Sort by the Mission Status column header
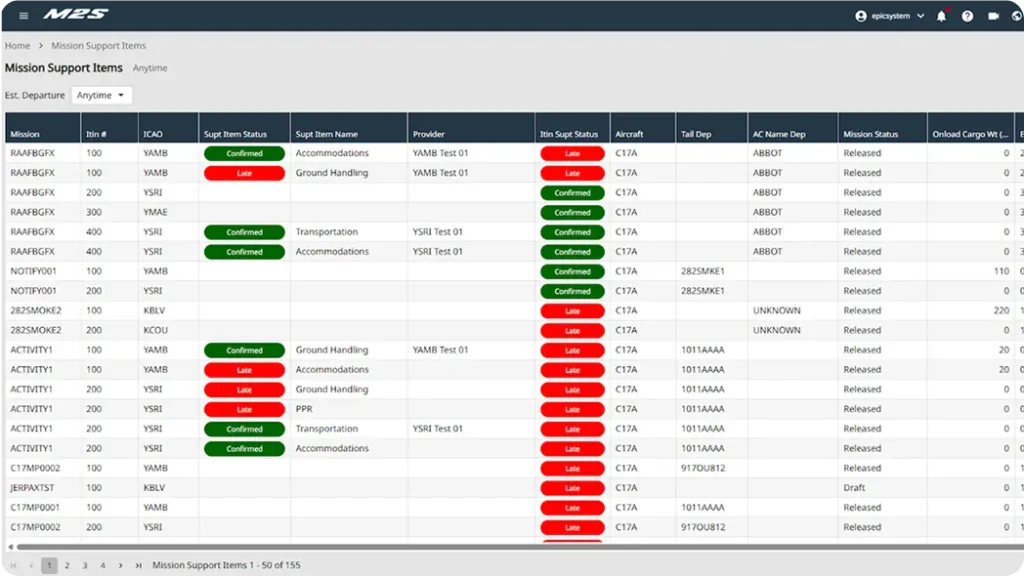1024x576 pixels. tap(870, 134)
